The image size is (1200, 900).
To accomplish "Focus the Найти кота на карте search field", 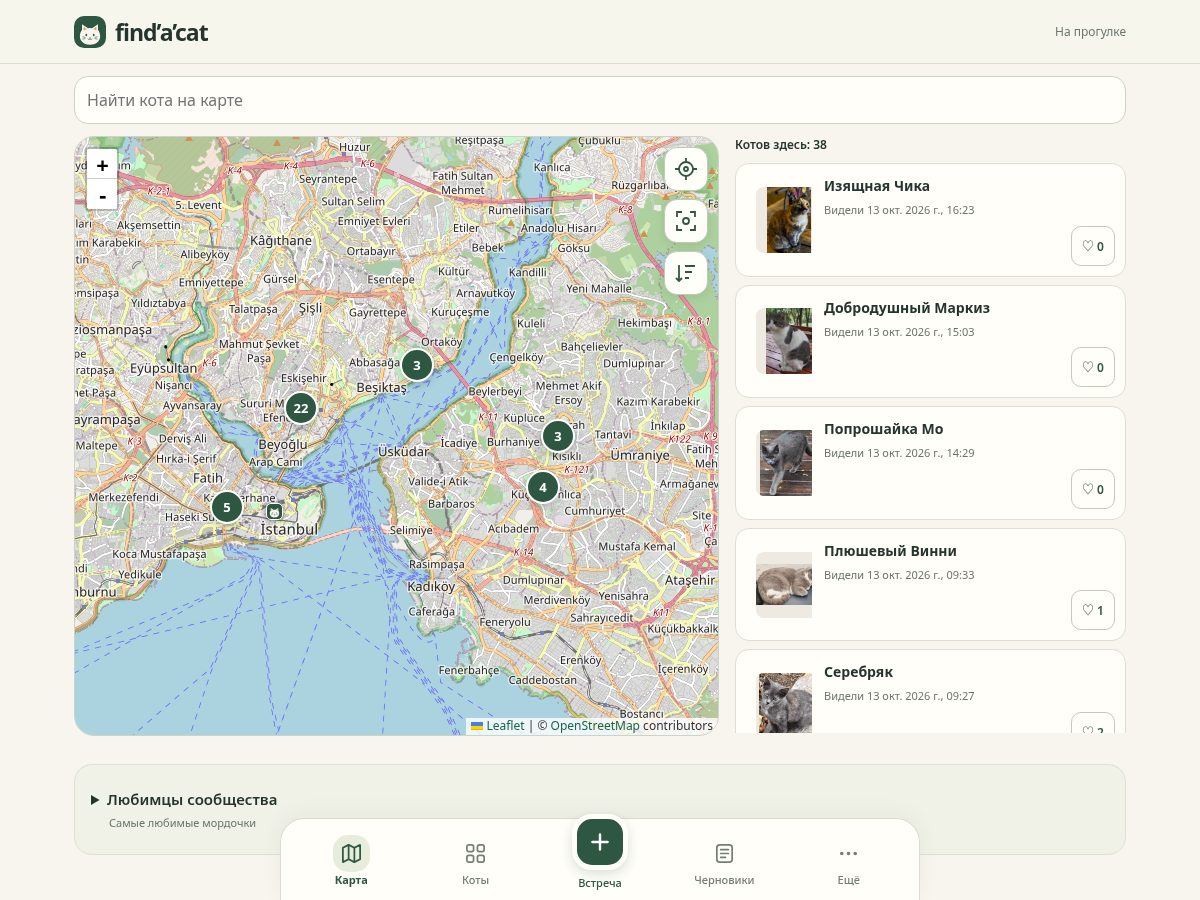I will pyautogui.click(x=600, y=100).
